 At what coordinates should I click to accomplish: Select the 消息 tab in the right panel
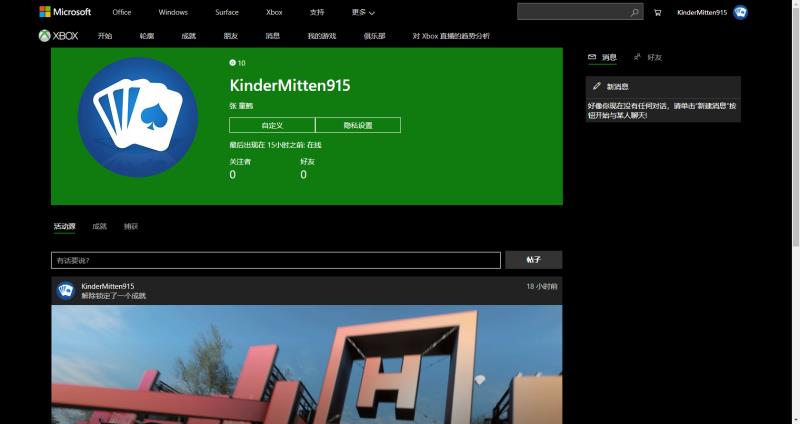coord(602,57)
